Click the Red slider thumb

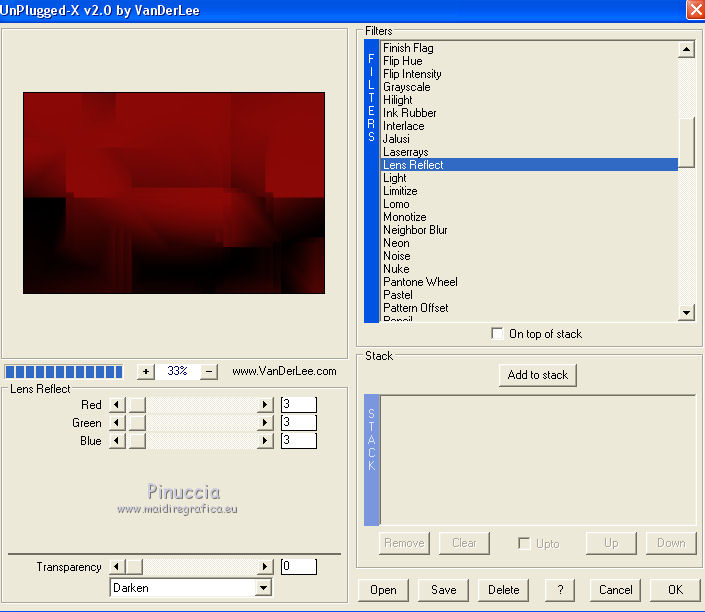pos(137,405)
